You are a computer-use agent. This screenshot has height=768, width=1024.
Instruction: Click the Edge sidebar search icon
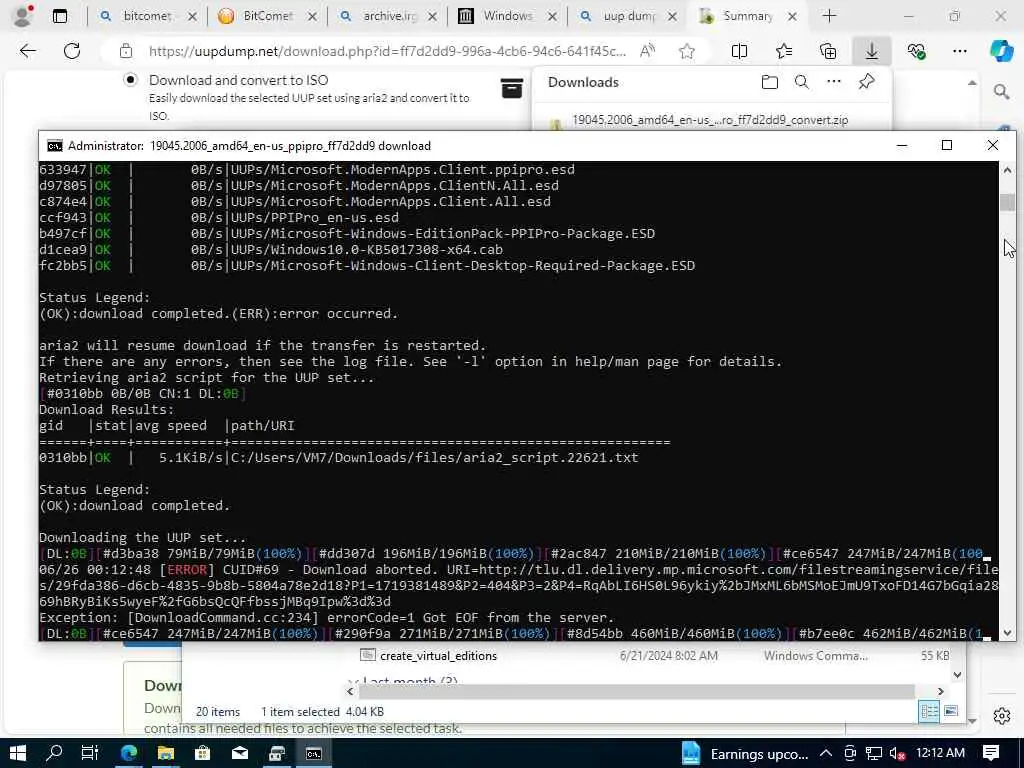[1002, 91]
